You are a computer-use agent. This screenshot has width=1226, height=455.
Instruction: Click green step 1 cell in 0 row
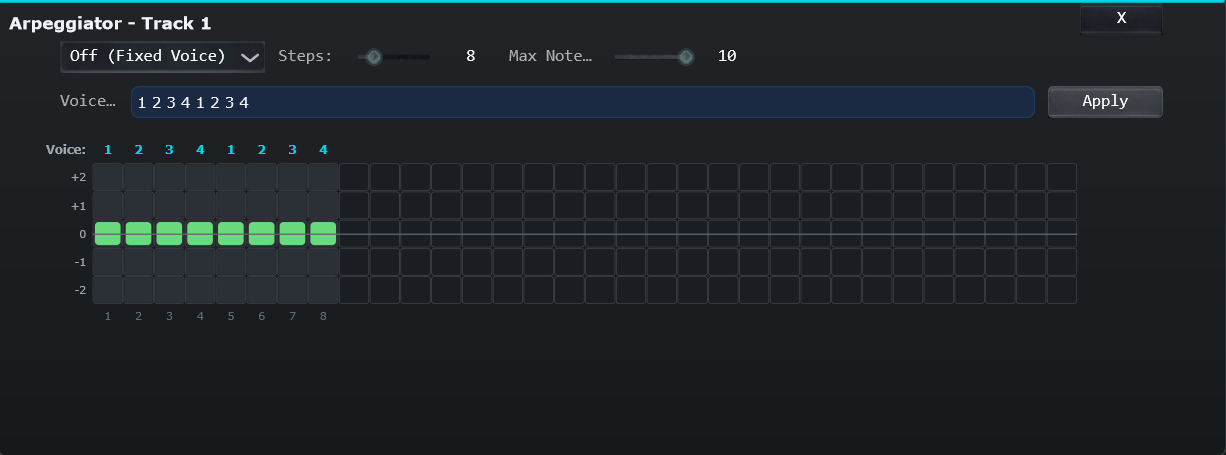coord(108,233)
